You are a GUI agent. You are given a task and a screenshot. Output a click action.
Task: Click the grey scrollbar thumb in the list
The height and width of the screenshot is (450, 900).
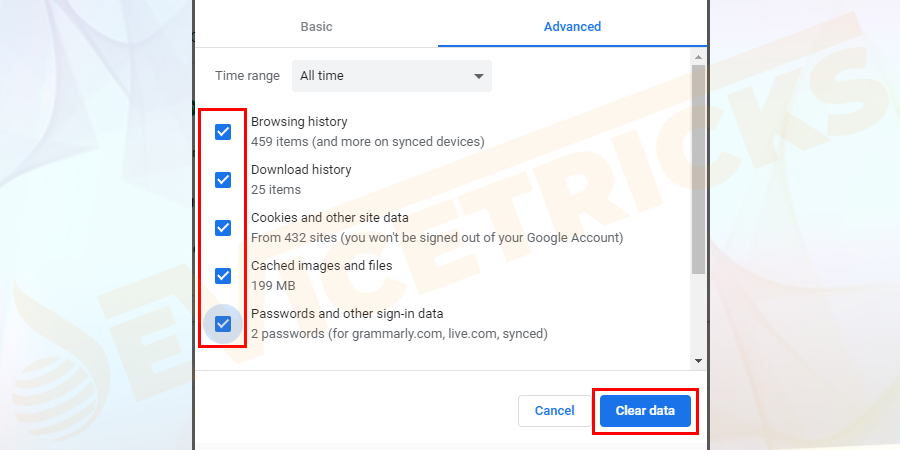point(699,169)
